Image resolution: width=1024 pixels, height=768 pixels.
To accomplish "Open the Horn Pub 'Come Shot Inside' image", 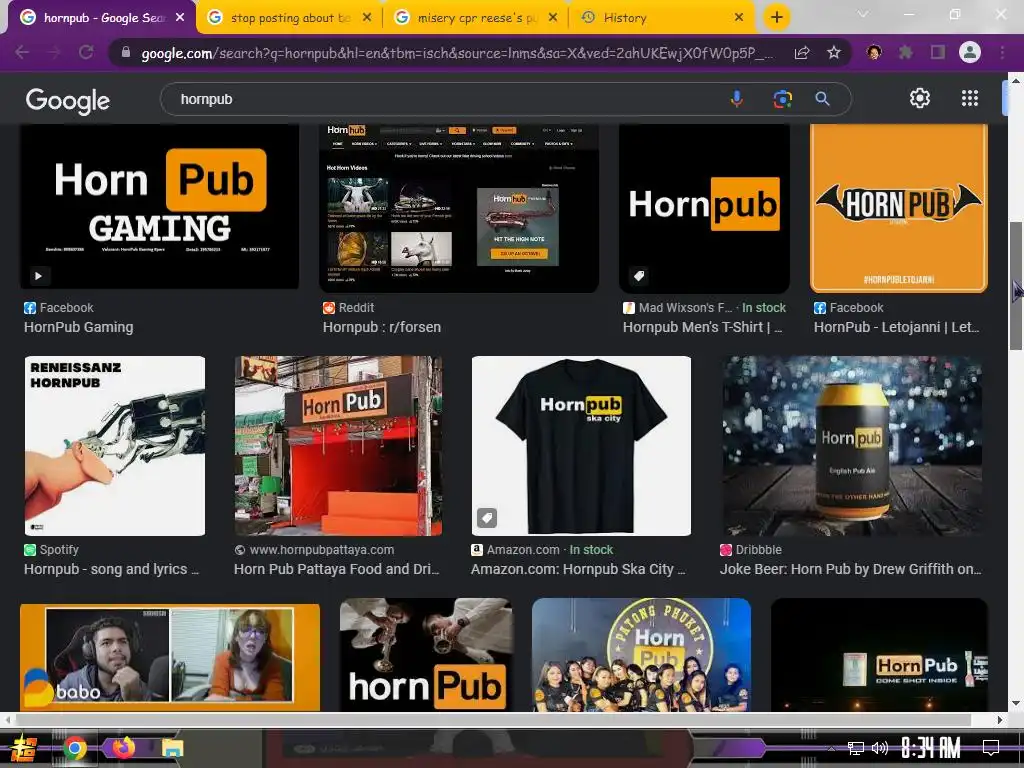I will coord(879,654).
